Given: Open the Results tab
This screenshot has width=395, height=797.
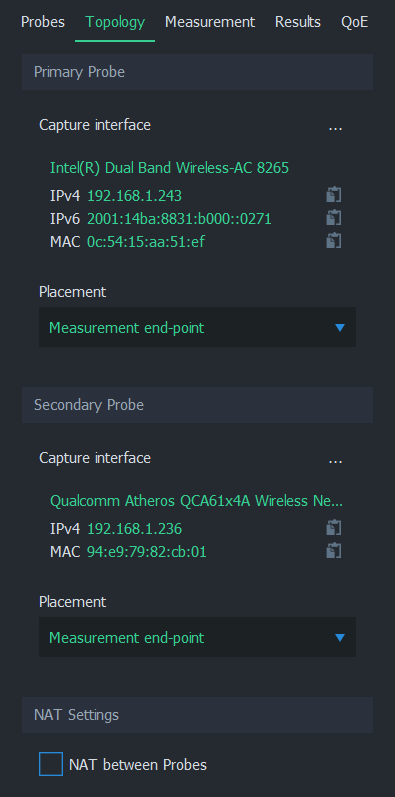Looking at the screenshot, I should click(298, 22).
